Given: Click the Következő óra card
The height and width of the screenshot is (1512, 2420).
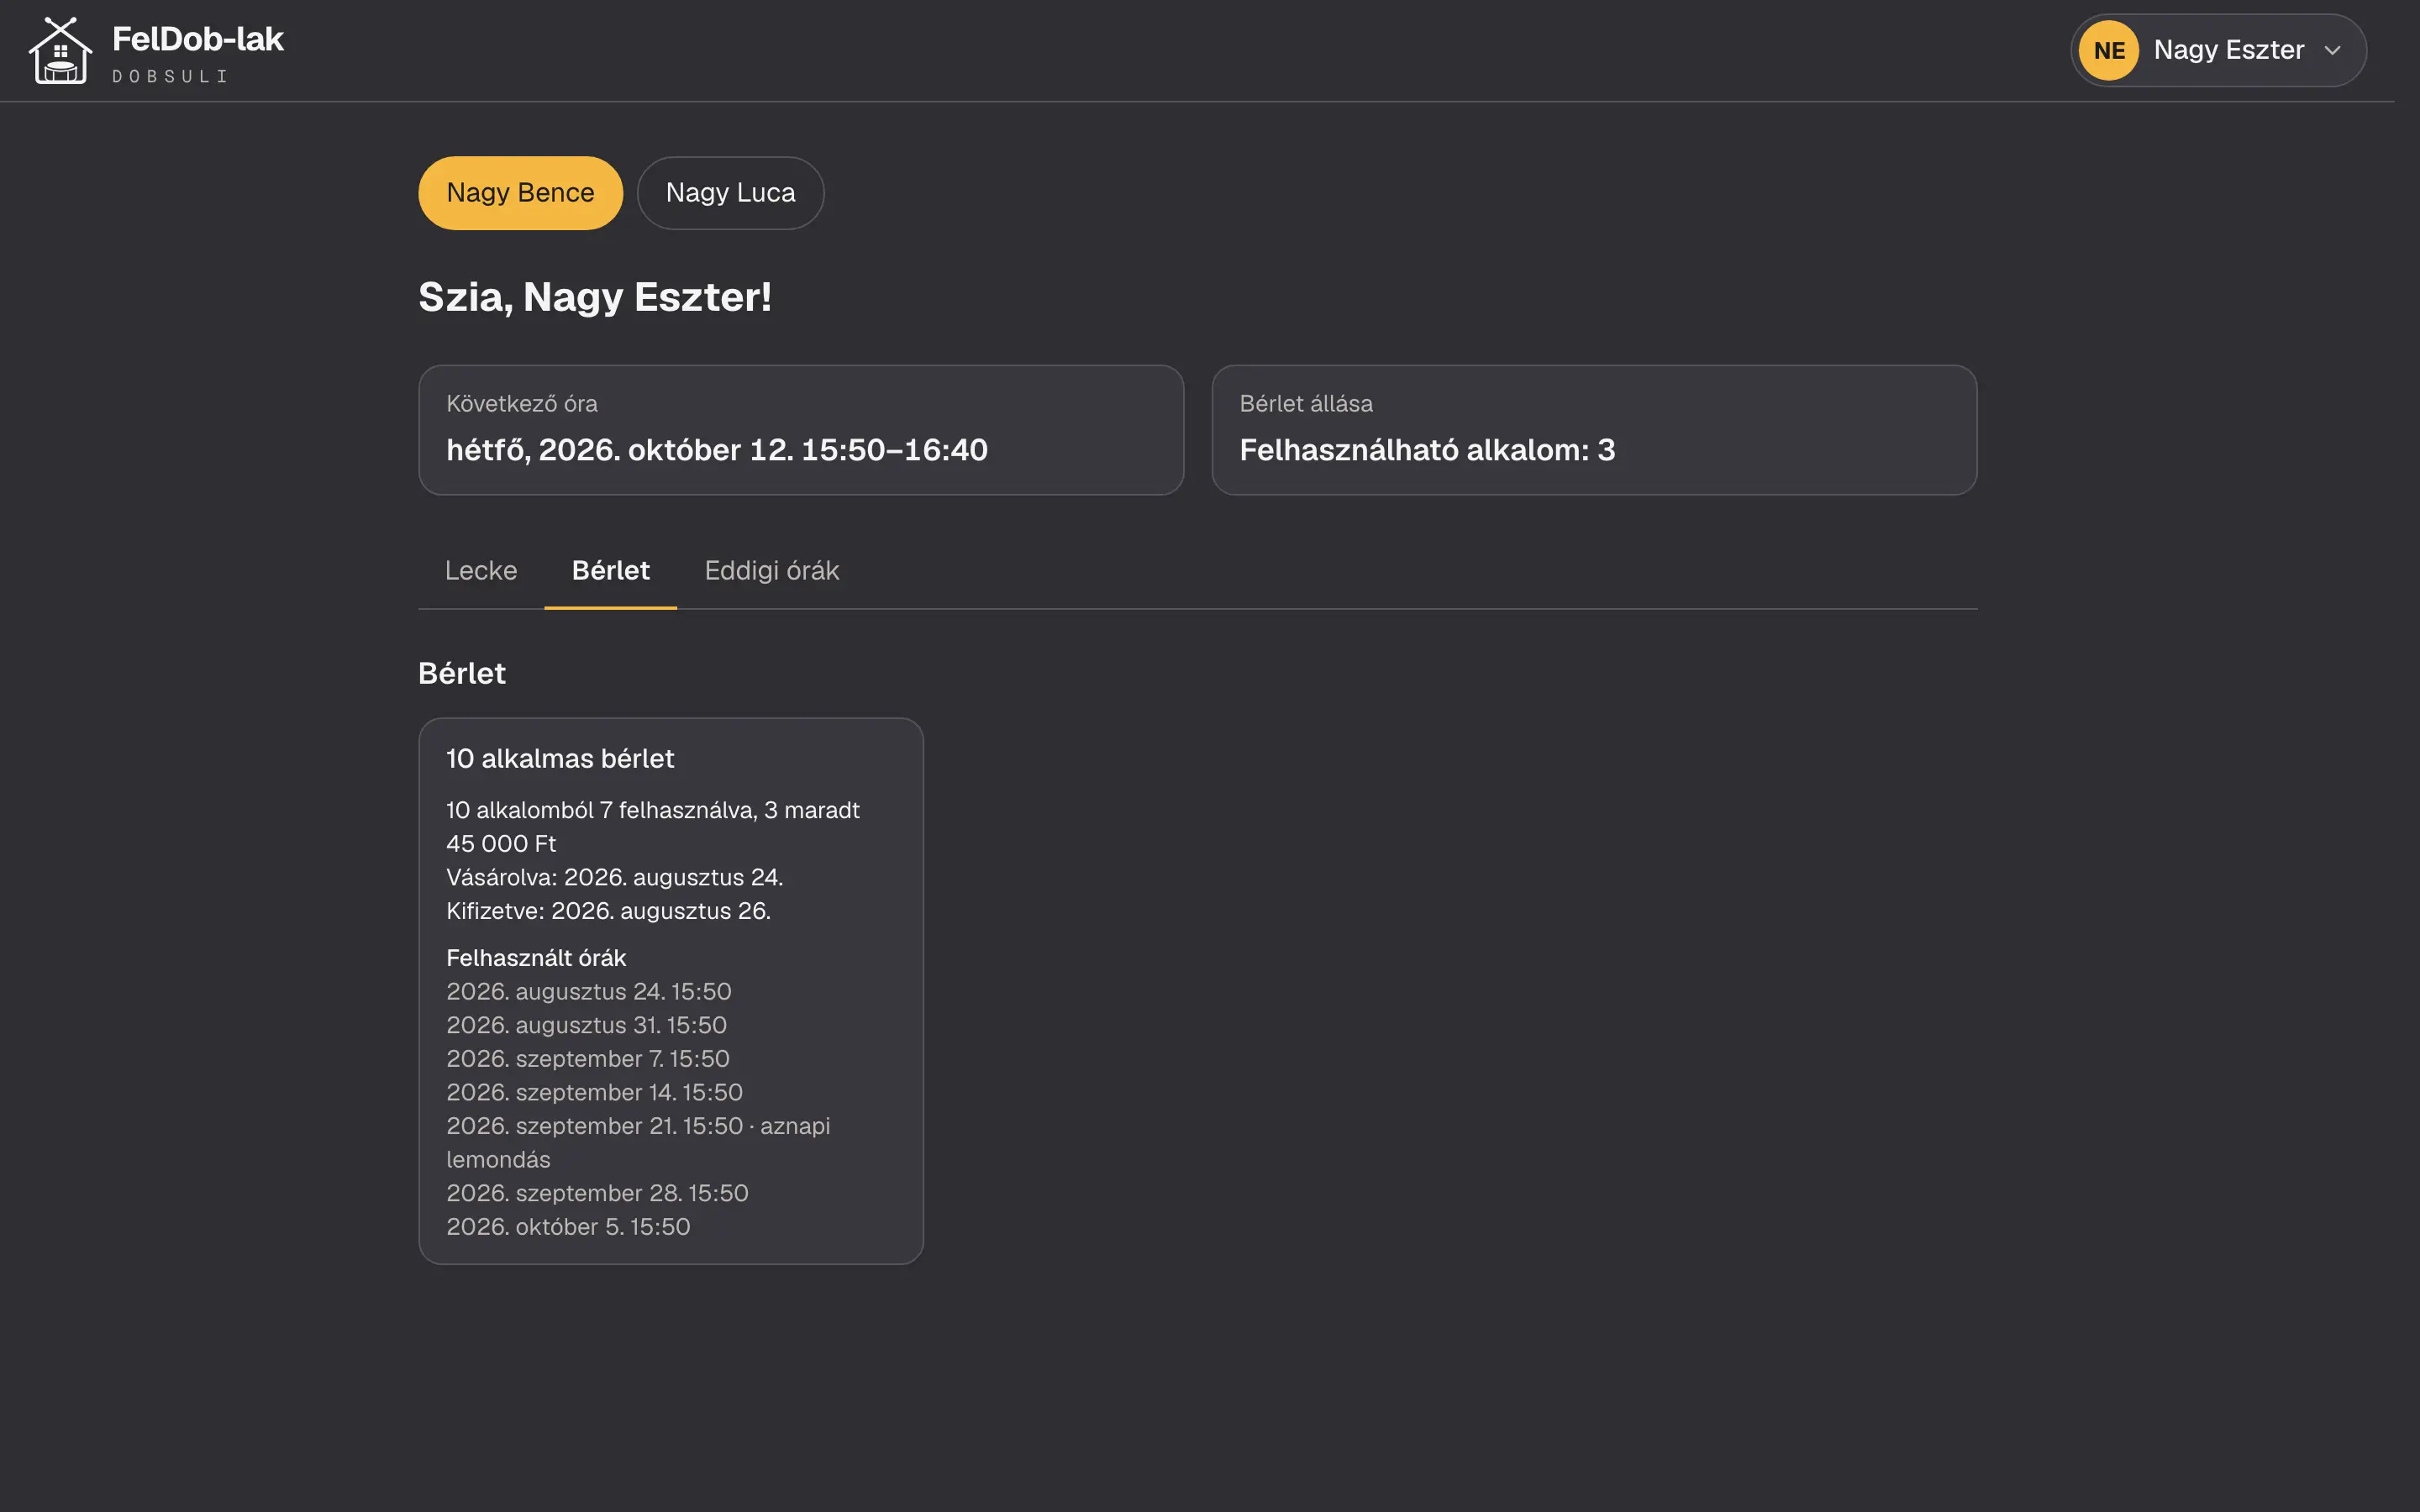Looking at the screenshot, I should pos(801,430).
